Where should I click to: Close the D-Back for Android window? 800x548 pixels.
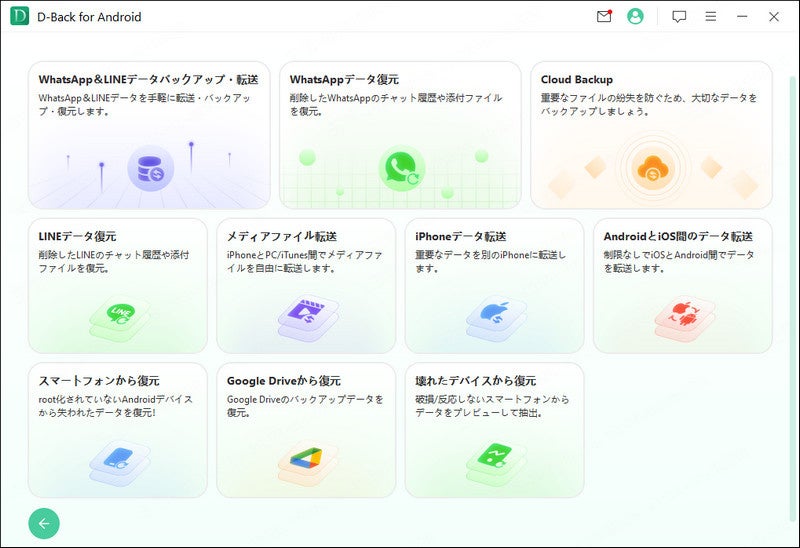[x=773, y=16]
